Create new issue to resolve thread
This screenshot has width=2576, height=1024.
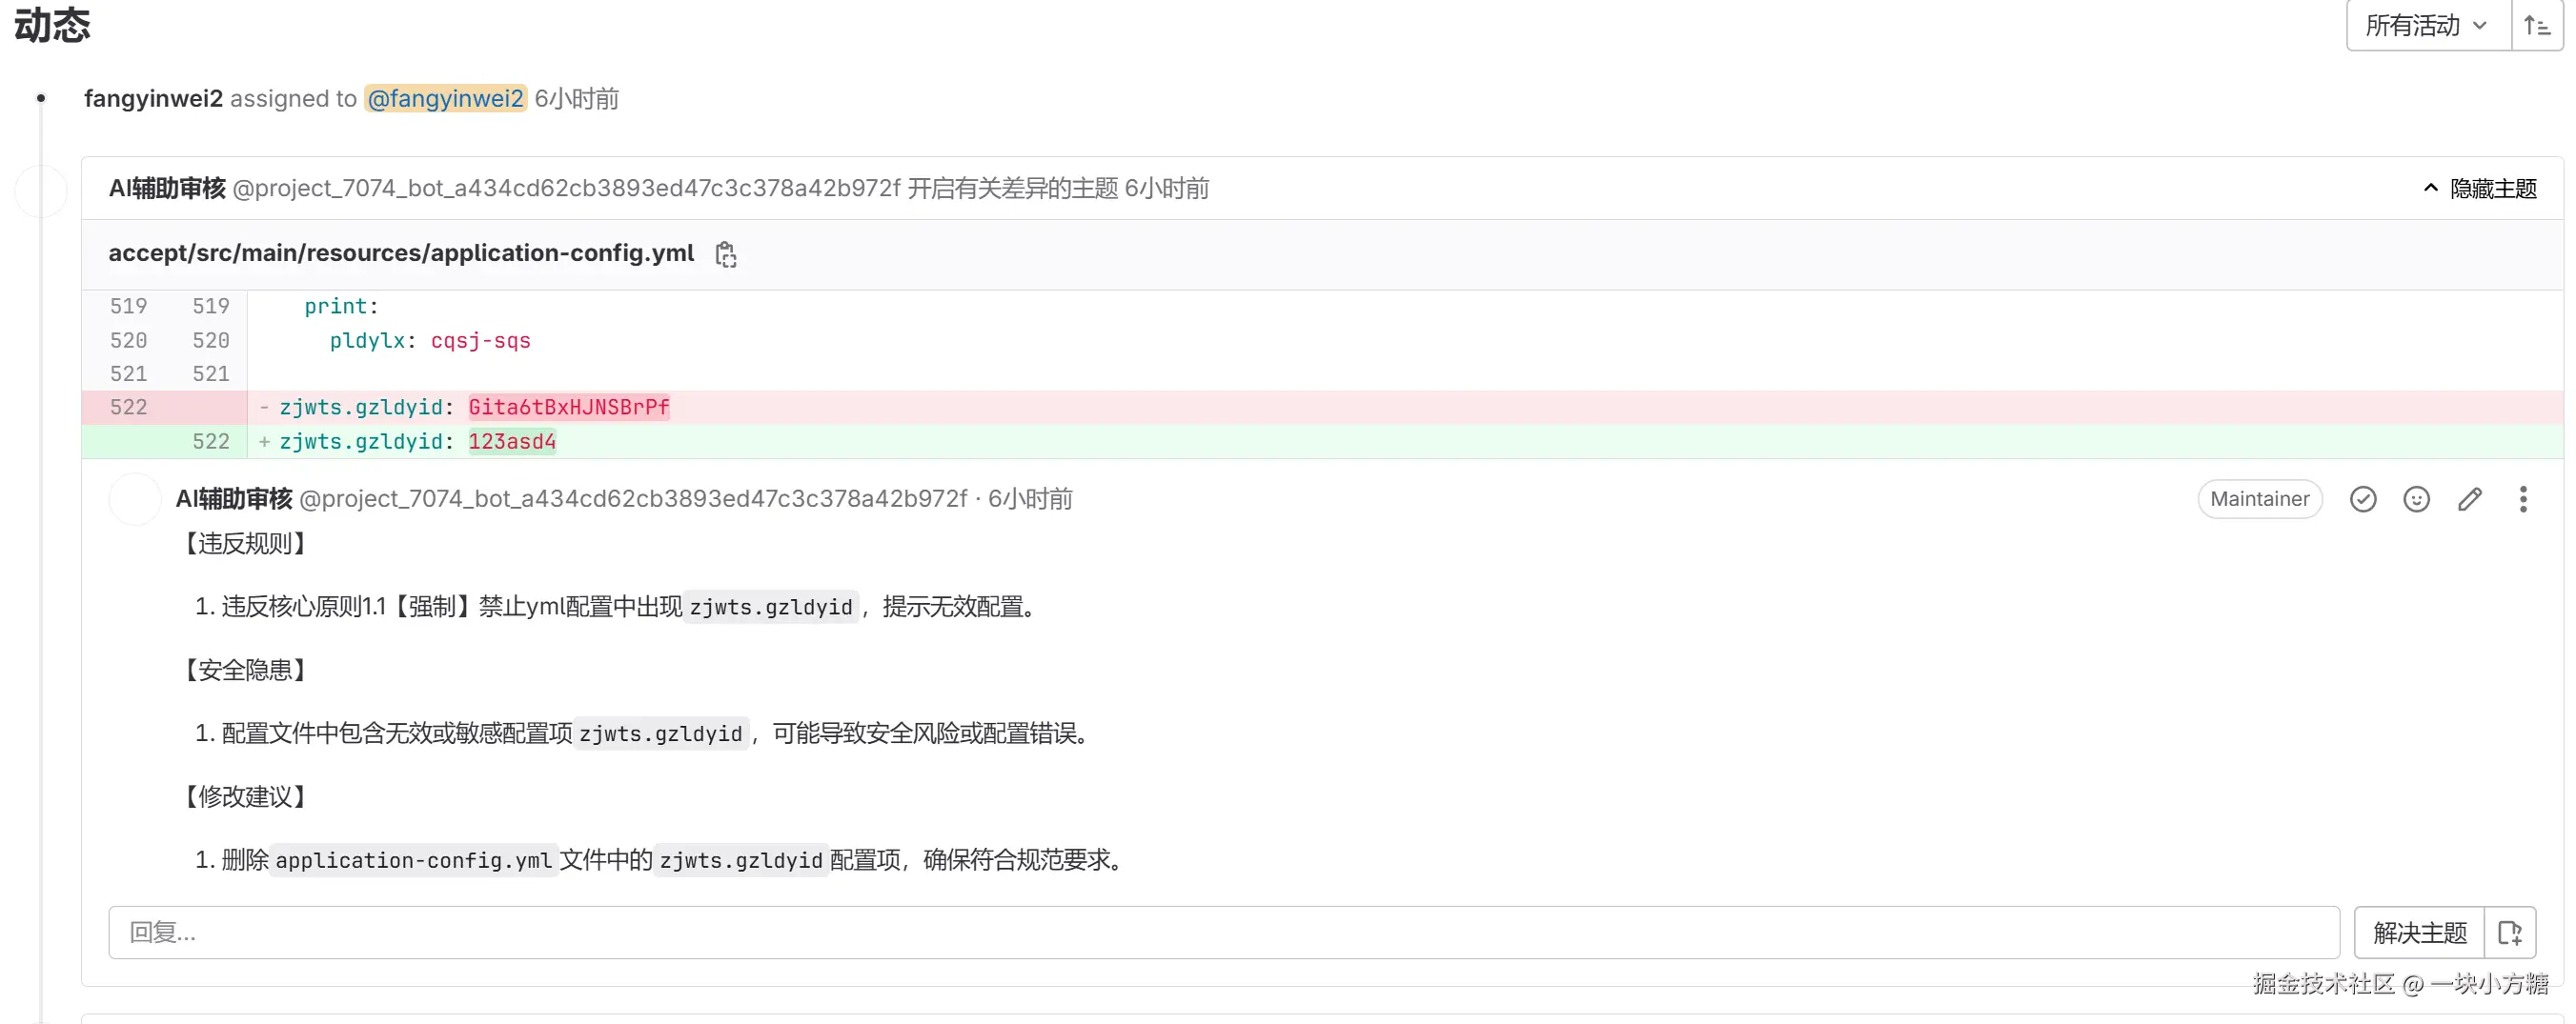[x=2510, y=933]
